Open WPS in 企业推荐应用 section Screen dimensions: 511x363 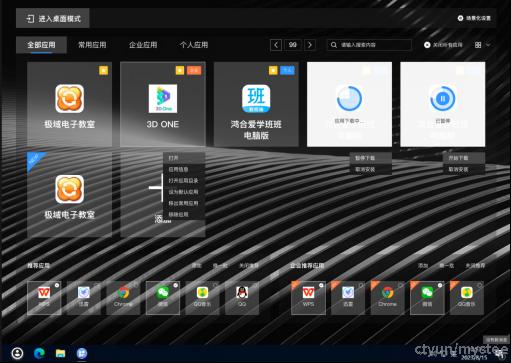coord(308,298)
